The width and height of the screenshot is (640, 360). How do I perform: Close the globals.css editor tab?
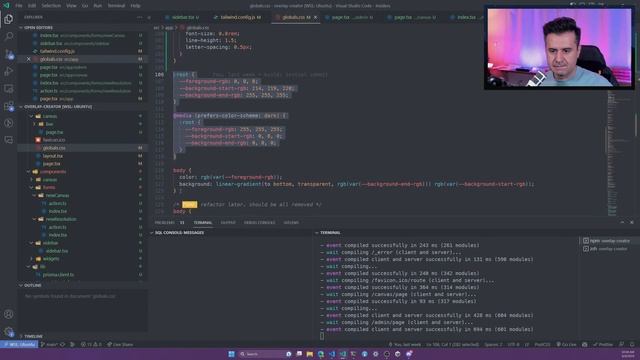[315, 17]
